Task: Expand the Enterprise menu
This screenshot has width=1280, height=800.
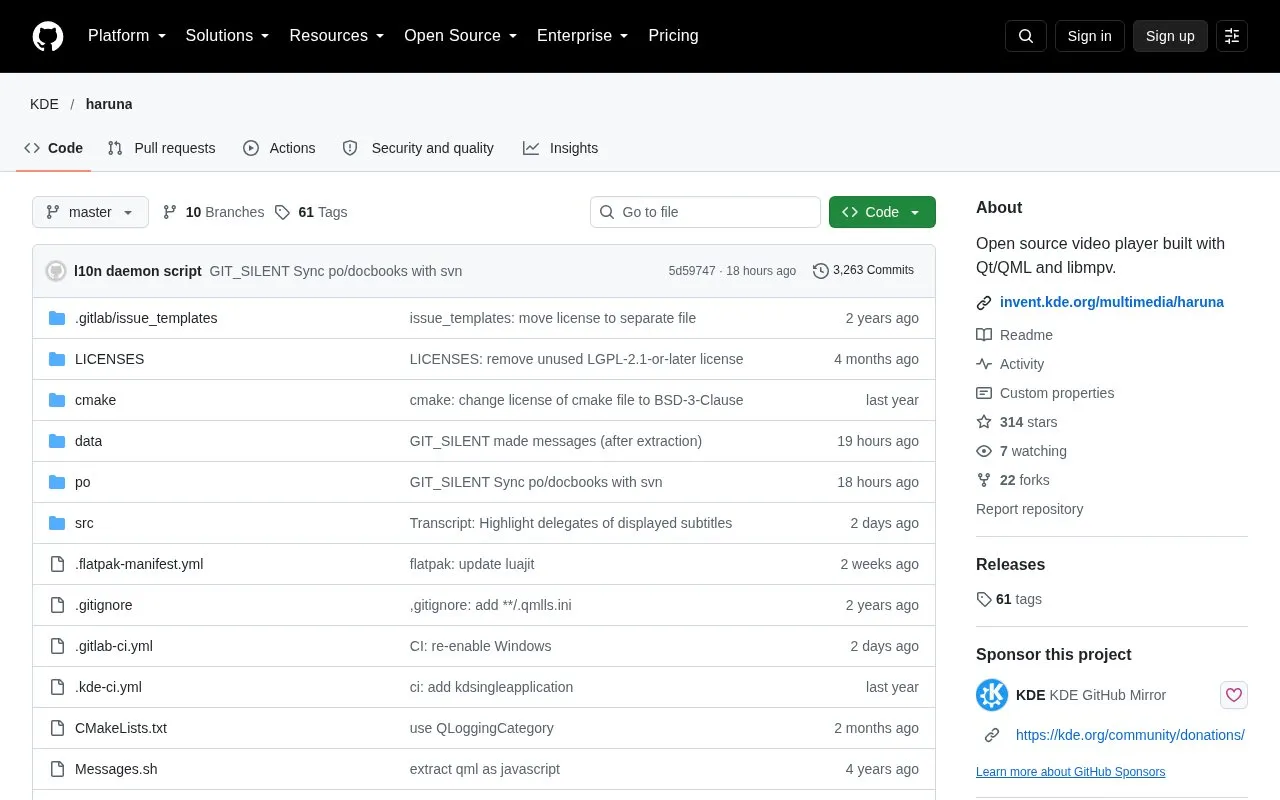Action: (x=583, y=36)
